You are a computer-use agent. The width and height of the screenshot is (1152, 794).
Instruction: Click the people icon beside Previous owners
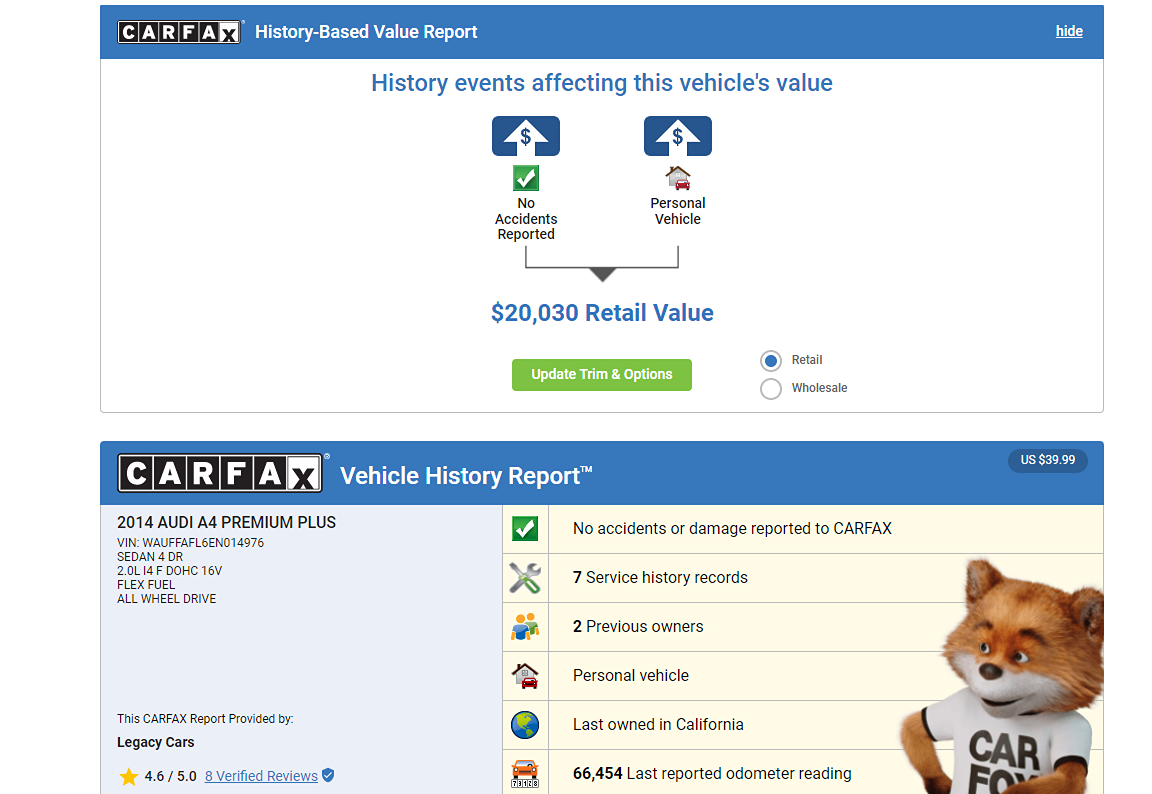pos(525,627)
